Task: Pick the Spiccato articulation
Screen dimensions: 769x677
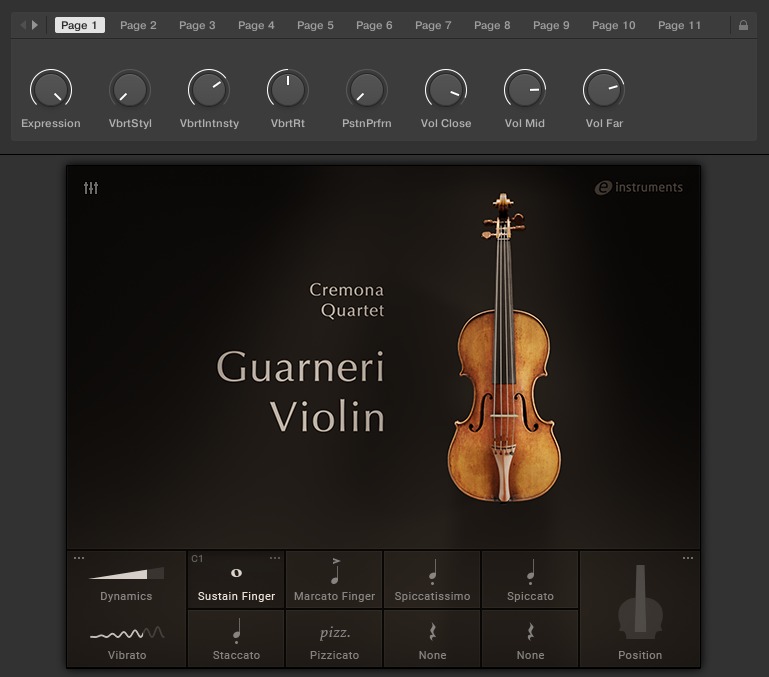Action: (530, 580)
